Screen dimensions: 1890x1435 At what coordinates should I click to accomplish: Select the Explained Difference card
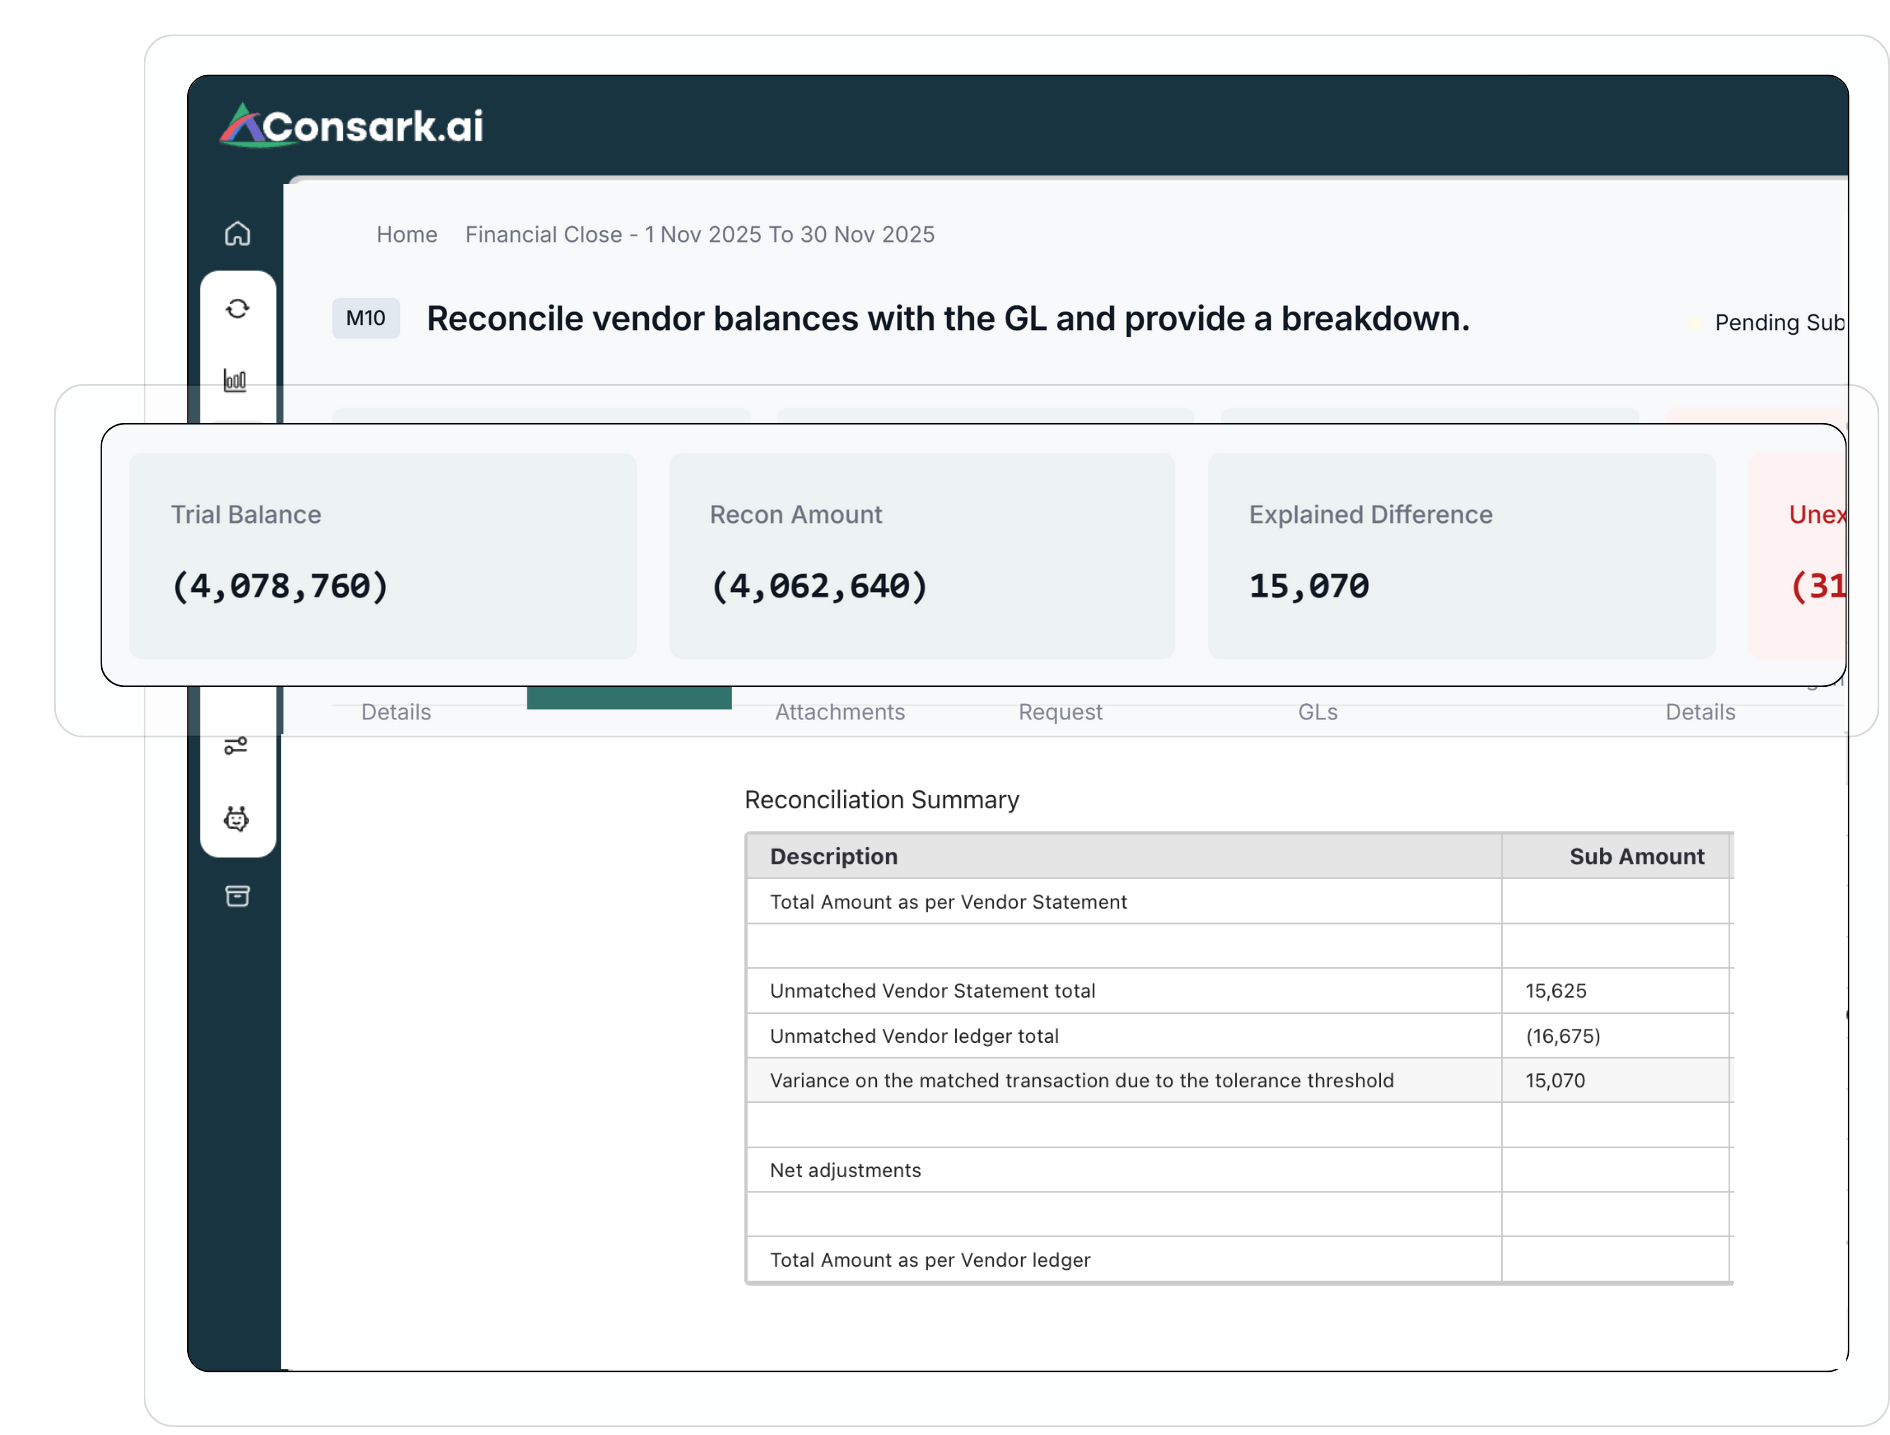click(1460, 556)
